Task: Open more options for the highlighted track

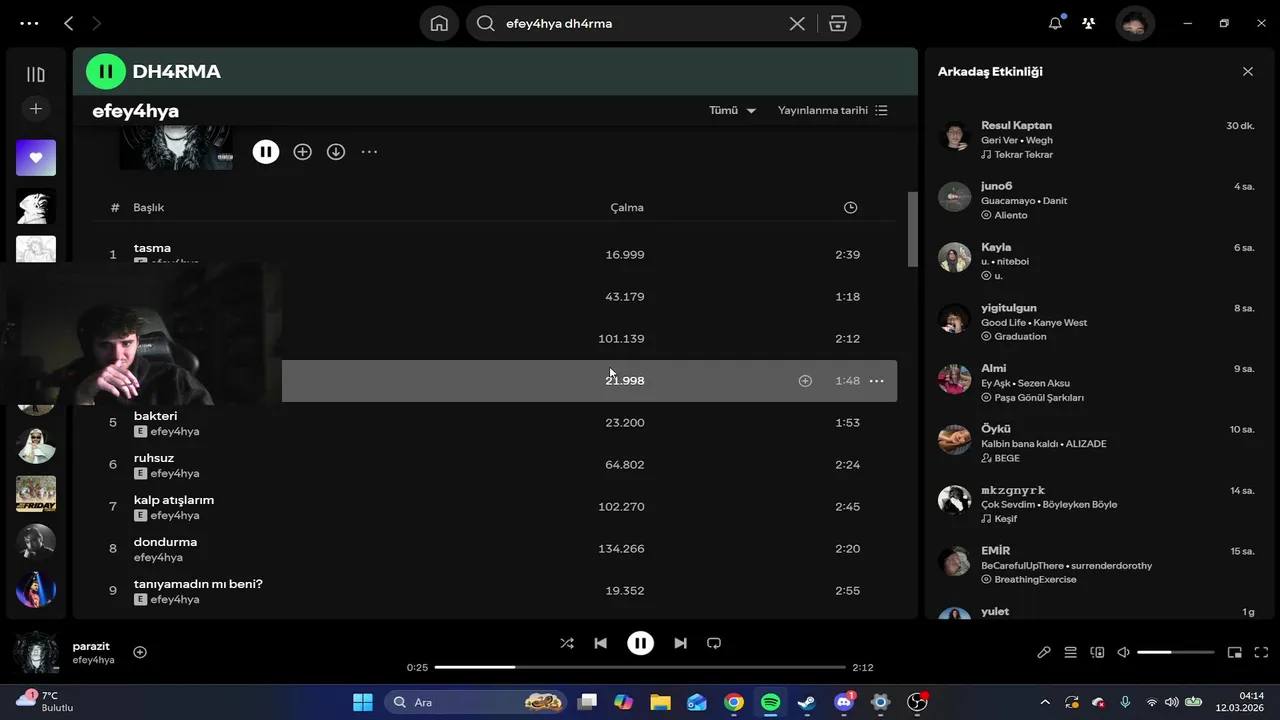Action: coord(876,381)
